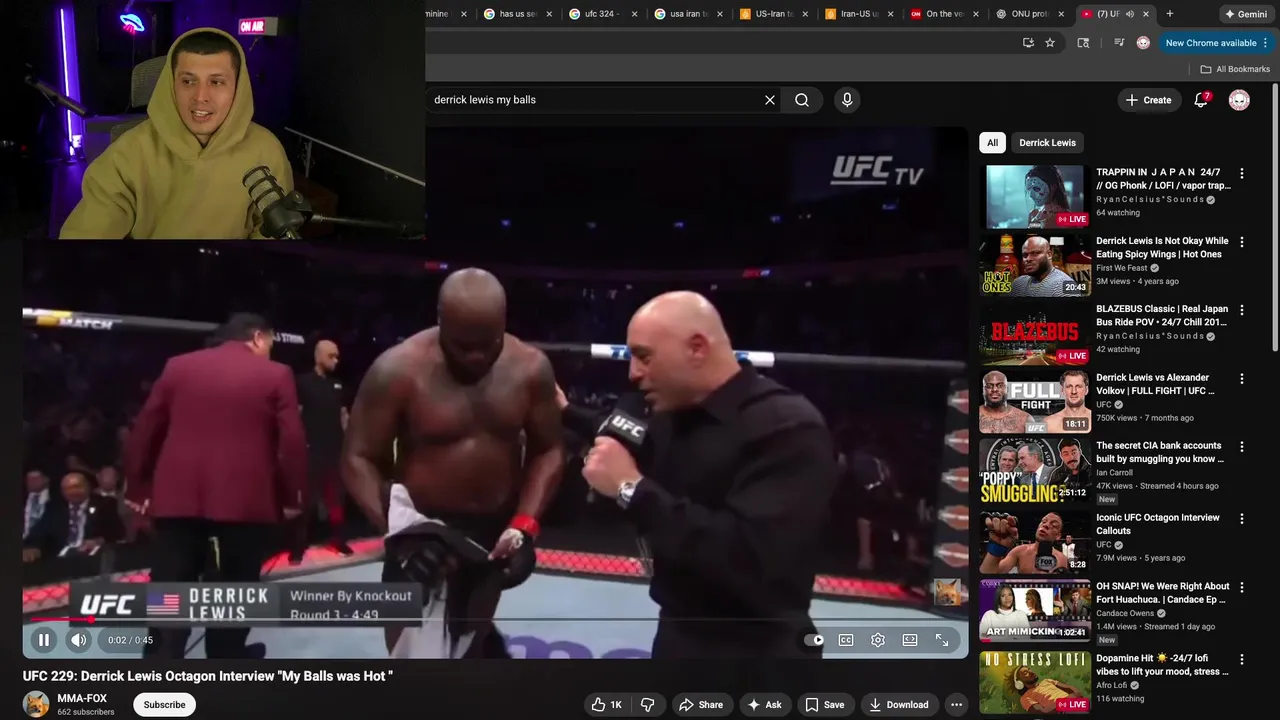Viewport: 1280px width, 720px height.
Task: Mute the video with the speaker icon
Action: coord(79,640)
